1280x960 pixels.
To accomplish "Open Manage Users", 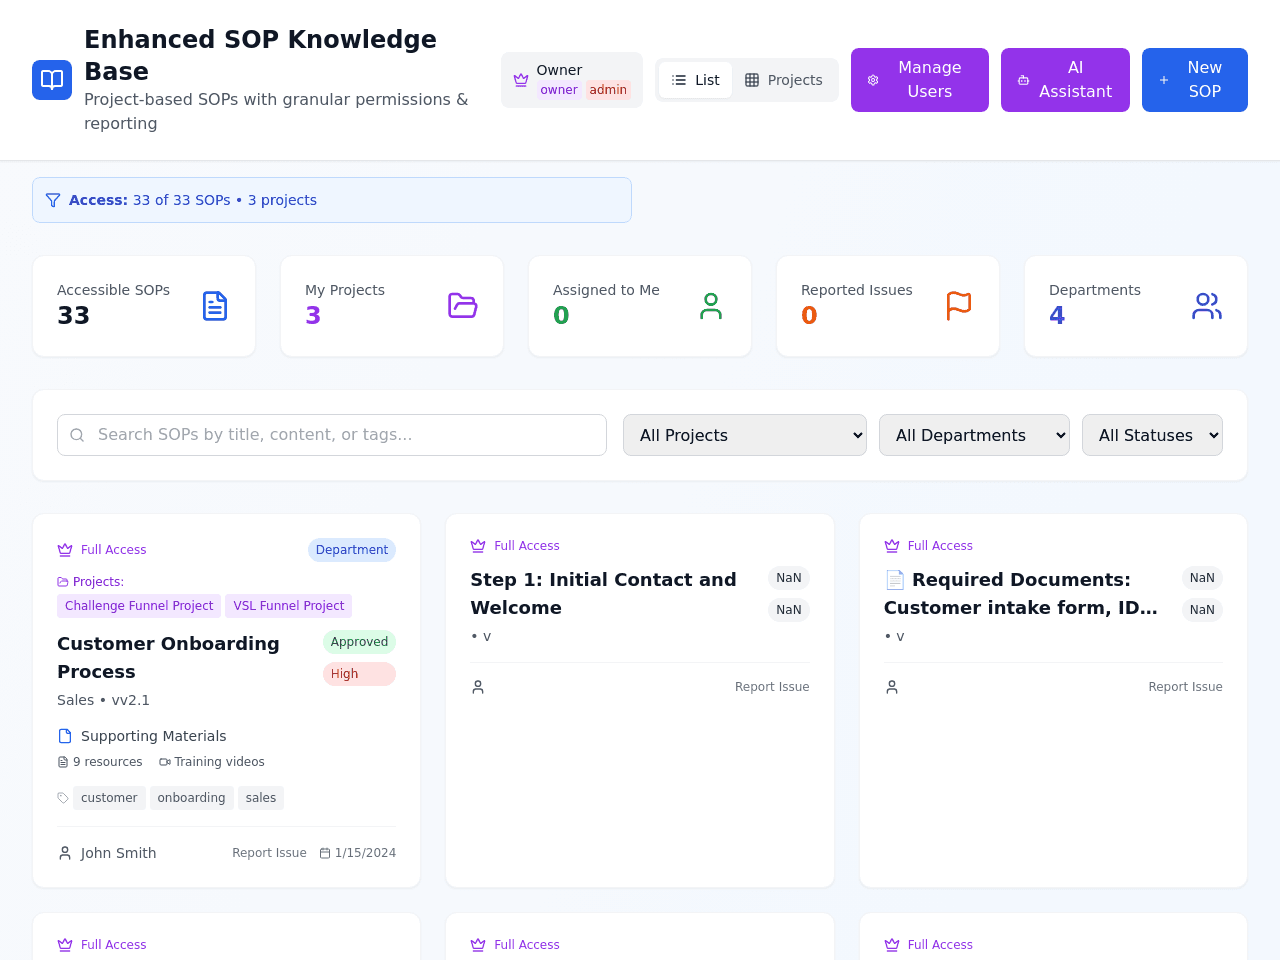I will 920,80.
